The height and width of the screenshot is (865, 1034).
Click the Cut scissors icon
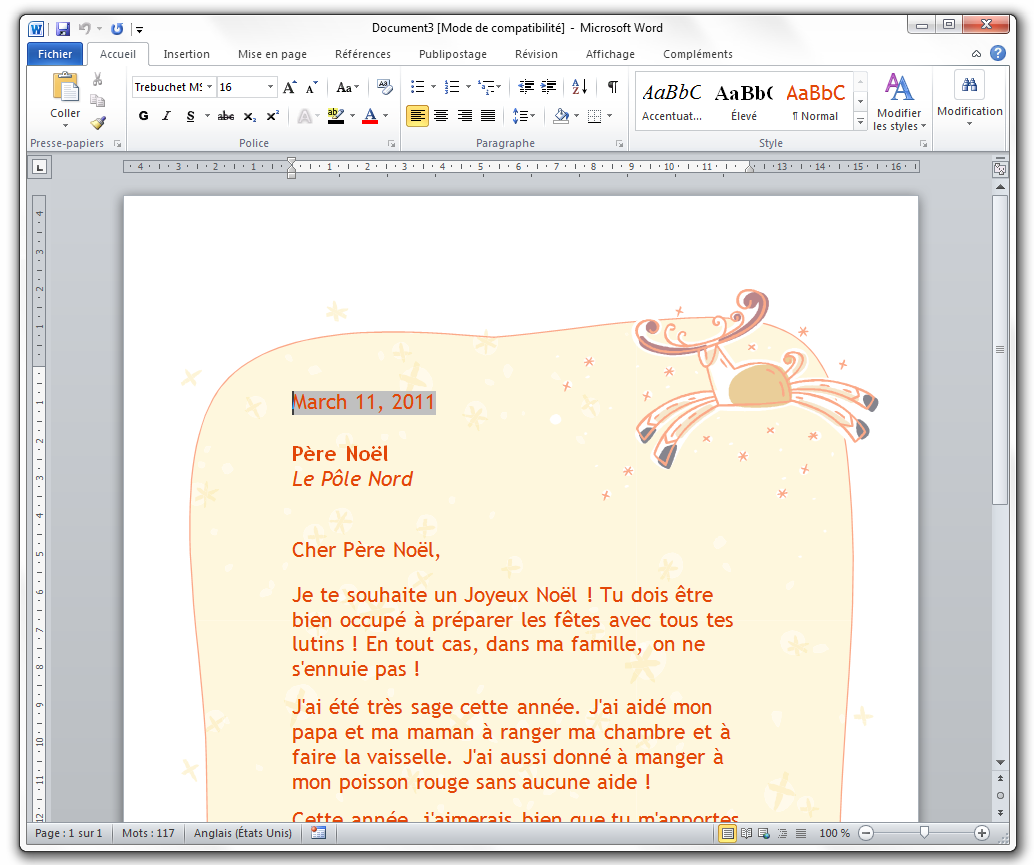[x=97, y=79]
